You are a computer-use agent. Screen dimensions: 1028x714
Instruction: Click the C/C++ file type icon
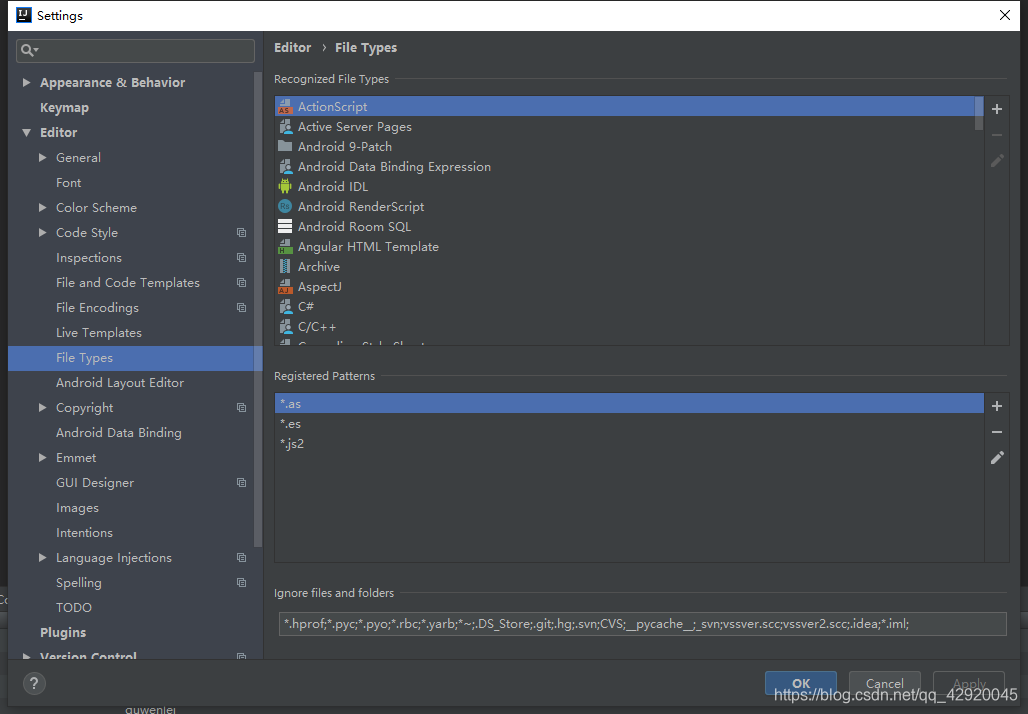click(x=285, y=327)
